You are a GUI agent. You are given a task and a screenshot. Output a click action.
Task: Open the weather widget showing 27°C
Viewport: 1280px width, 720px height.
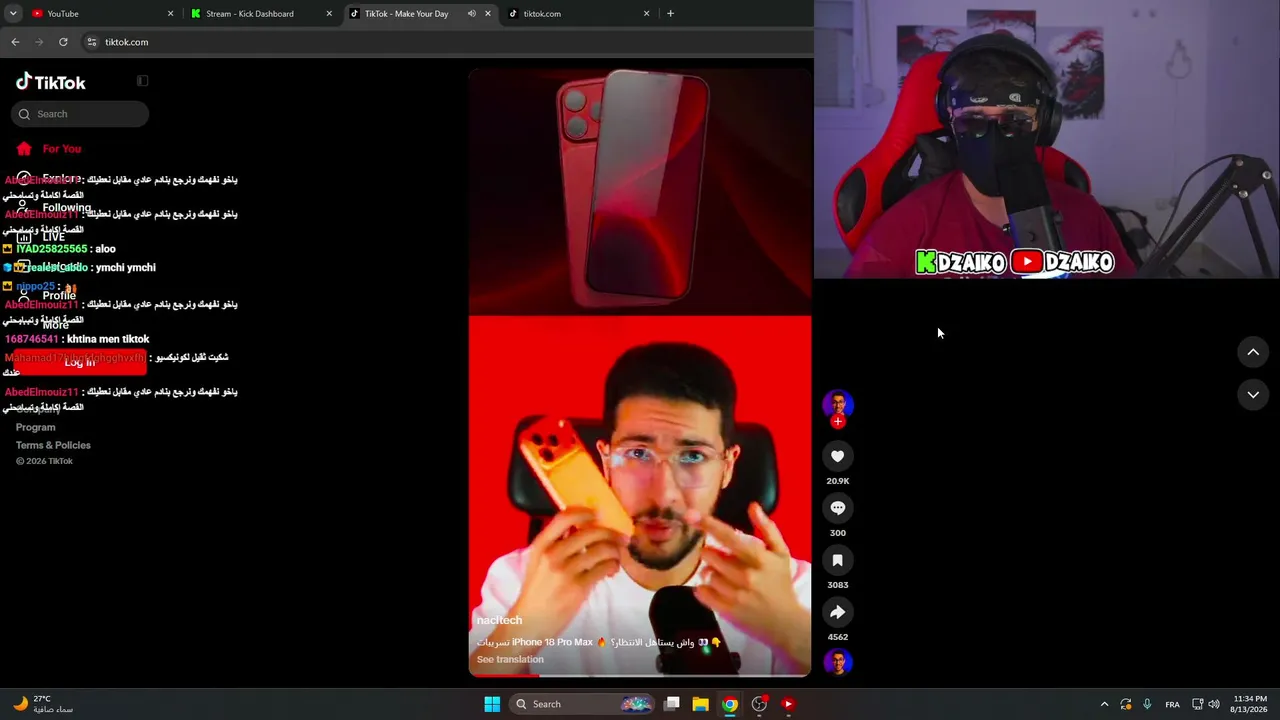[x=44, y=704]
